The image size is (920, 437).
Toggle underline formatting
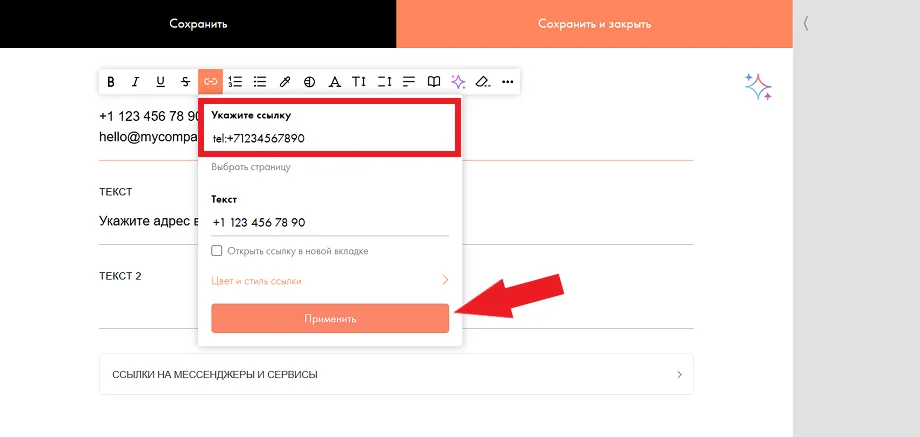pyautogui.click(x=160, y=82)
